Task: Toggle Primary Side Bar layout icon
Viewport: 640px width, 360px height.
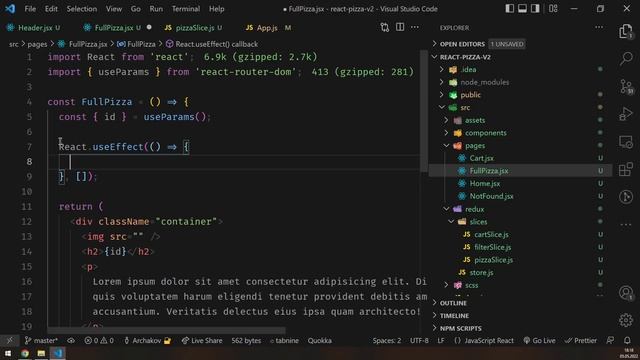Action: click(x=509, y=9)
